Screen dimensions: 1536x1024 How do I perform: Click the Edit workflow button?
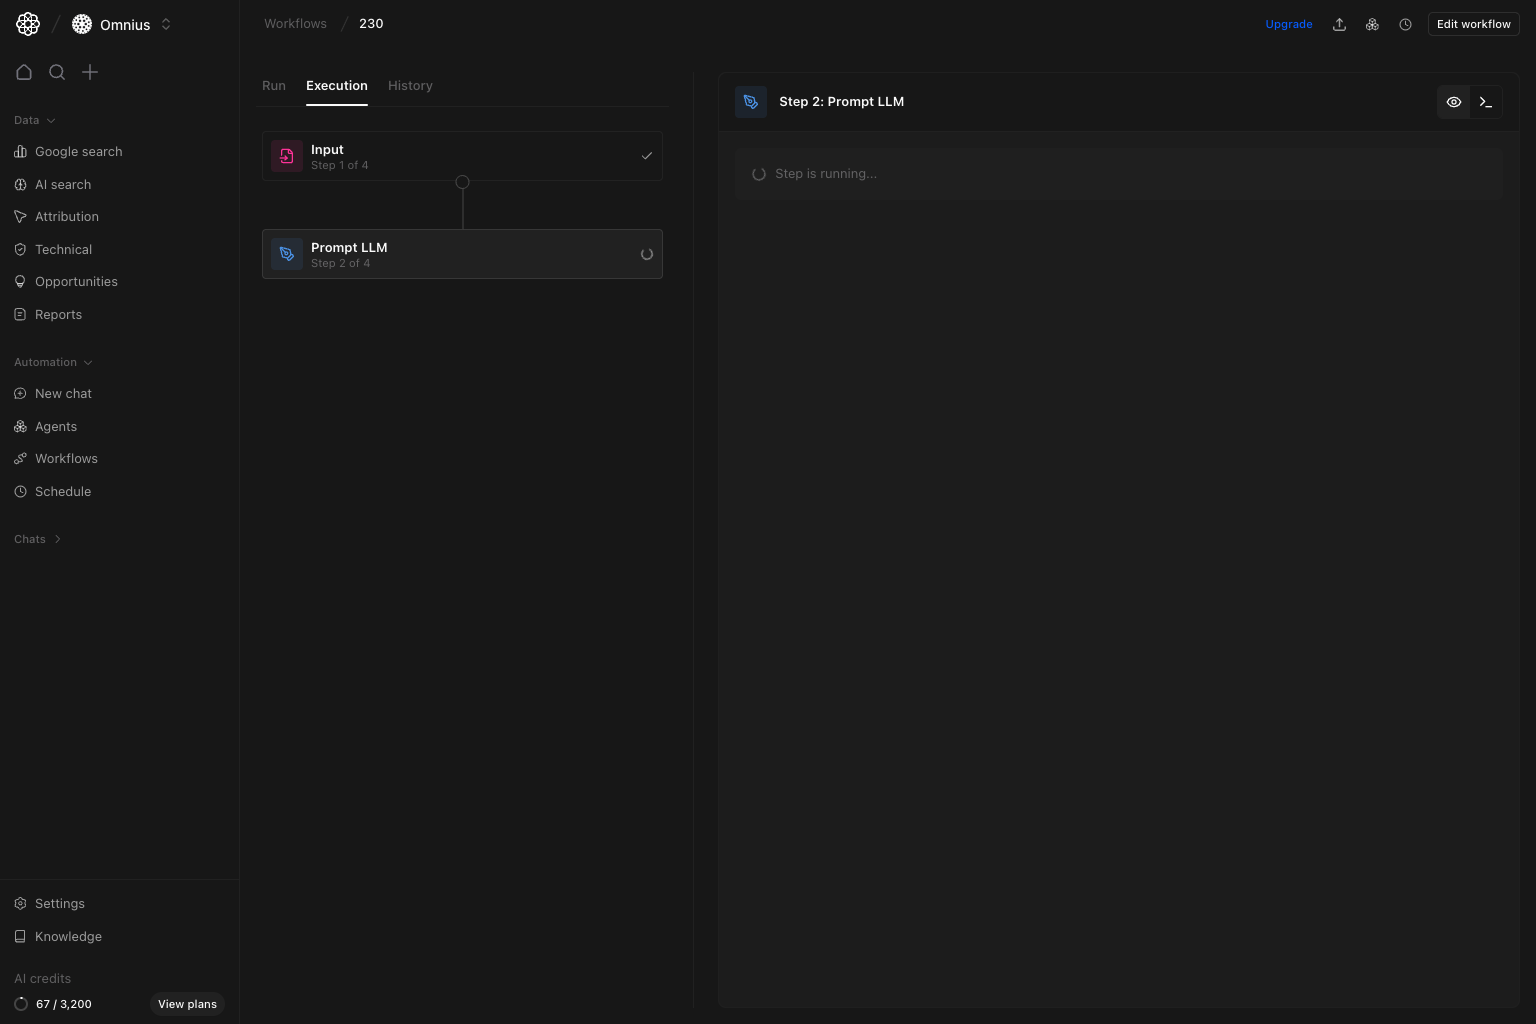(x=1473, y=23)
